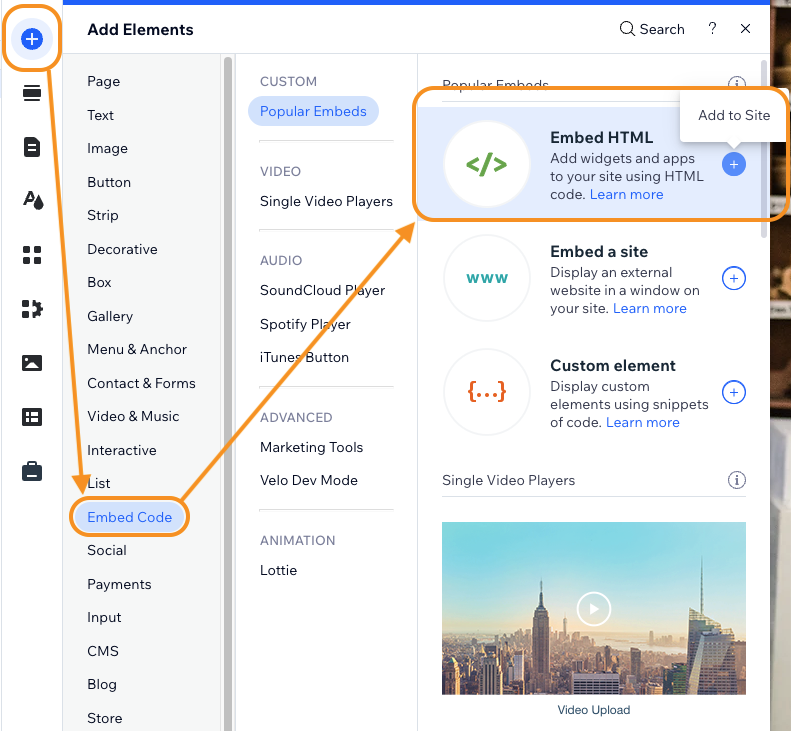The height and width of the screenshot is (731, 791).
Task: Open Menu & Anchor category
Action: 137,349
